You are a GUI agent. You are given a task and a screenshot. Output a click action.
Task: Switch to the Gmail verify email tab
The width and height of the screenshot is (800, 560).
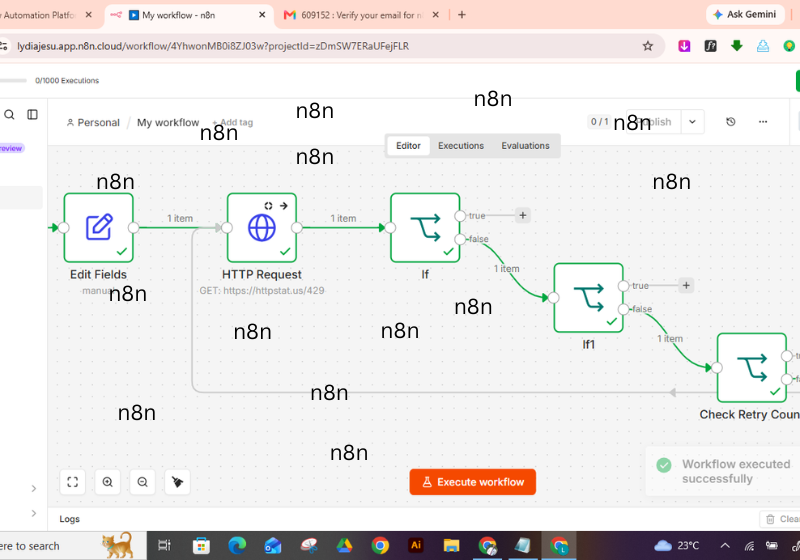362,15
